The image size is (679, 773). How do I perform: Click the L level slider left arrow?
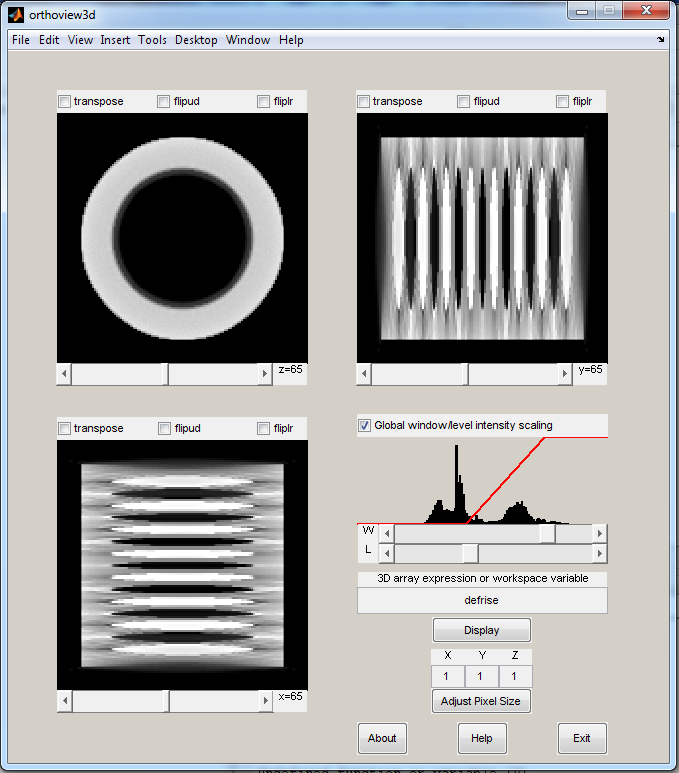[387, 554]
